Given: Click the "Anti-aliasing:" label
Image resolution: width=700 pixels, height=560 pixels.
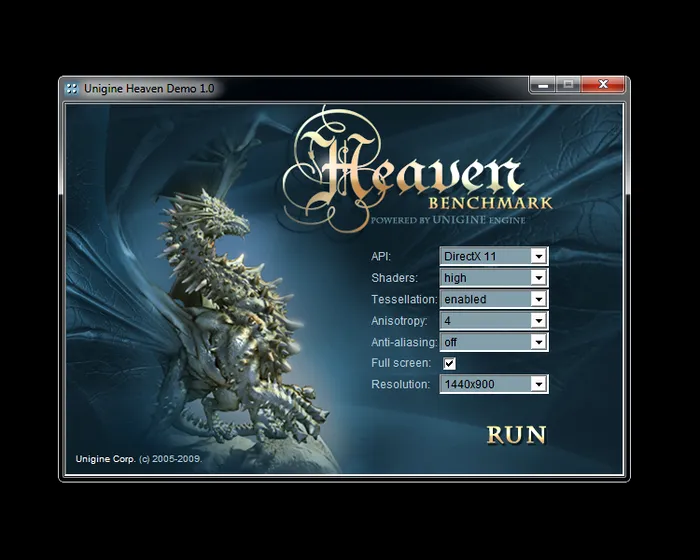Looking at the screenshot, I should pos(404,343).
